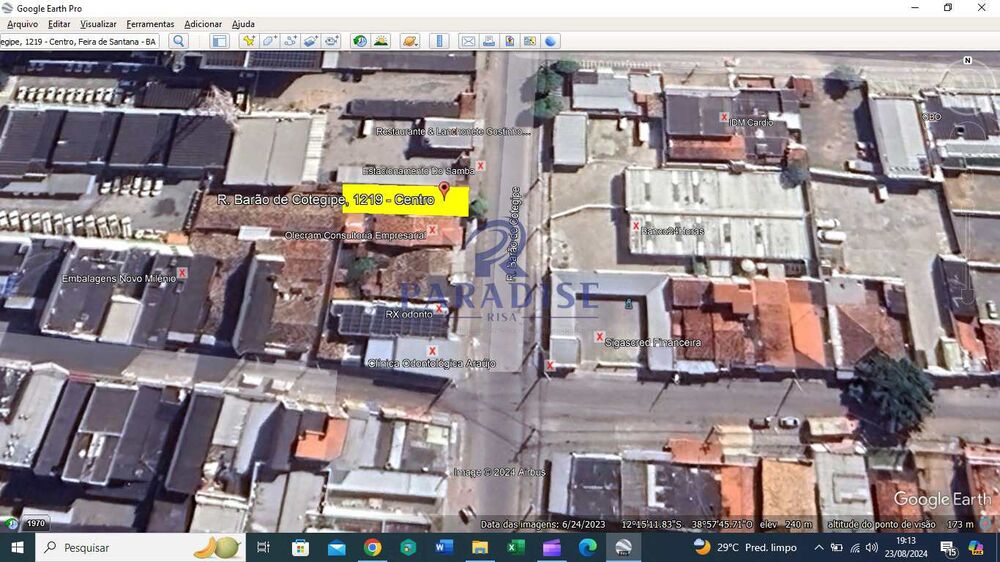Screen dimensions: 1000x562
Task: Toggle sunlight across the landscape
Action: tap(381, 41)
